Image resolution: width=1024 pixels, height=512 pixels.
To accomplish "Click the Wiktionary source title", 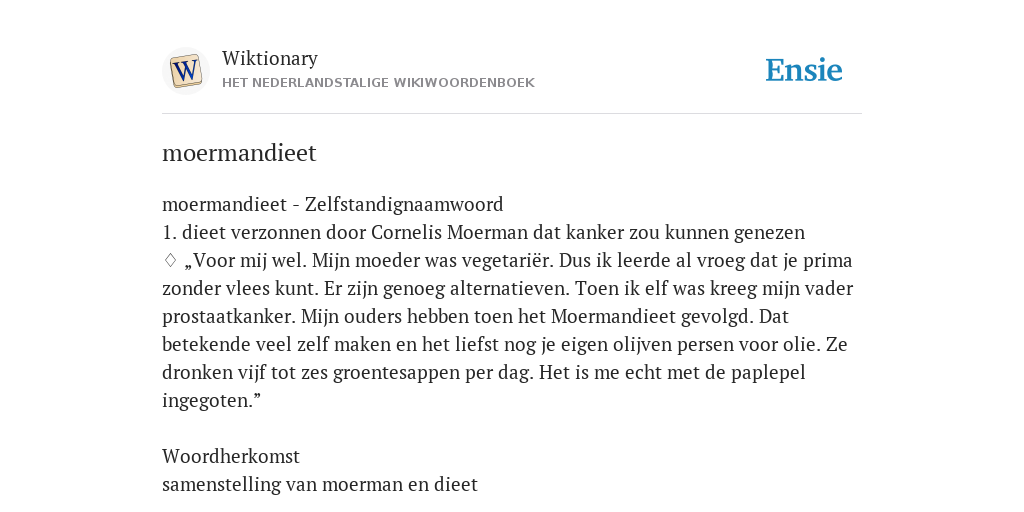I will [x=270, y=59].
